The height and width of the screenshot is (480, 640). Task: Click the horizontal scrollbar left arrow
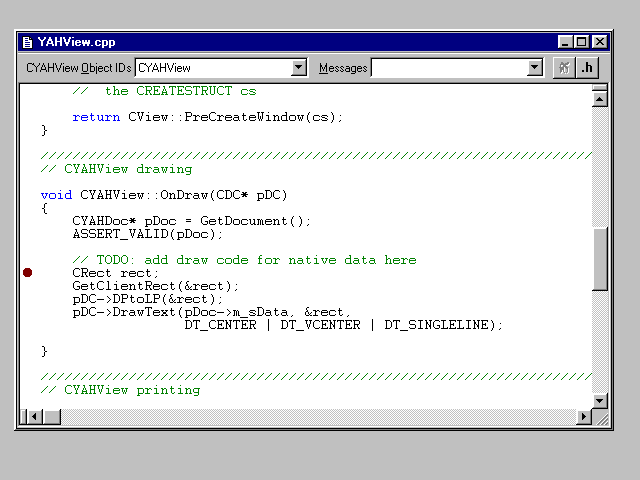pyautogui.click(x=35, y=417)
